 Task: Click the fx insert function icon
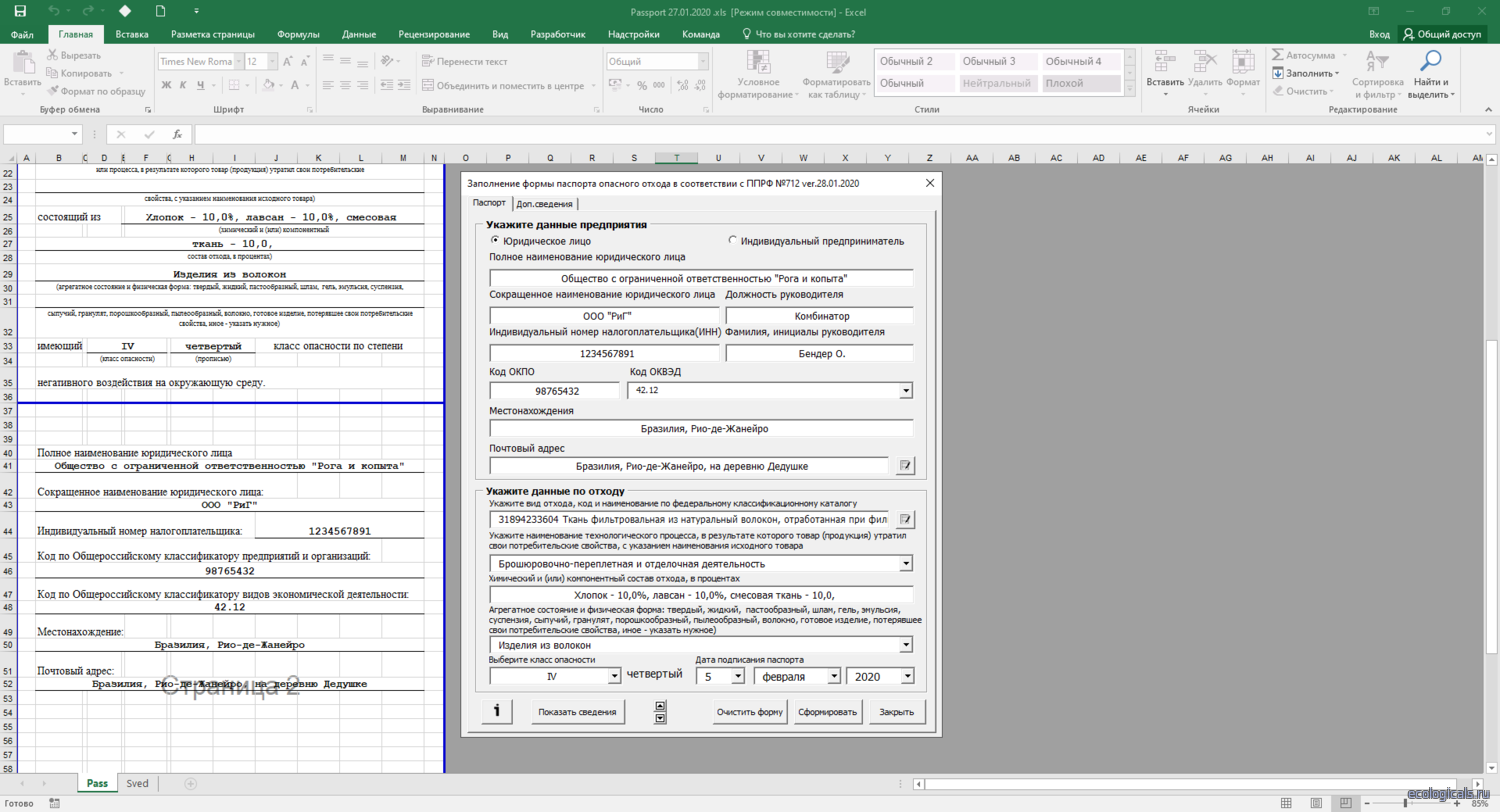[x=177, y=134]
